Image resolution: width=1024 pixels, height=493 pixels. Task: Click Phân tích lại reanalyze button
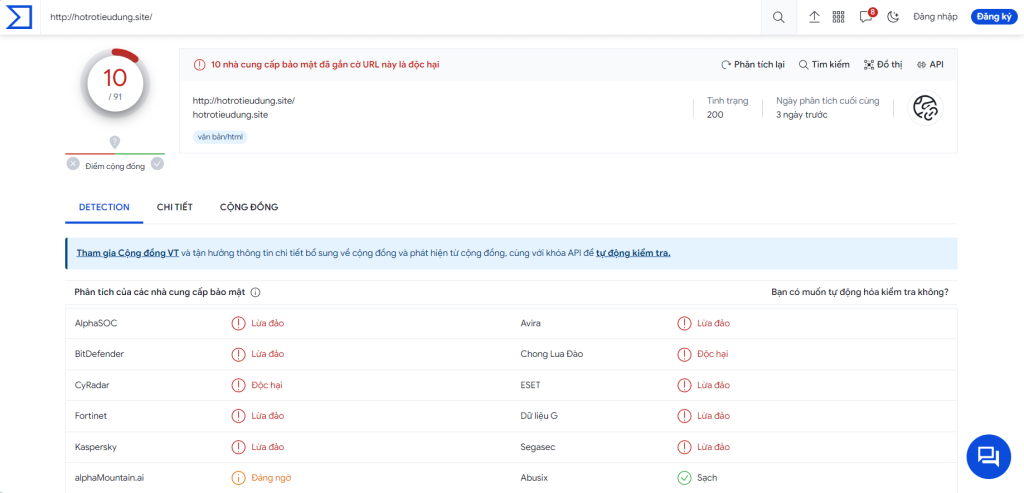tap(752, 65)
